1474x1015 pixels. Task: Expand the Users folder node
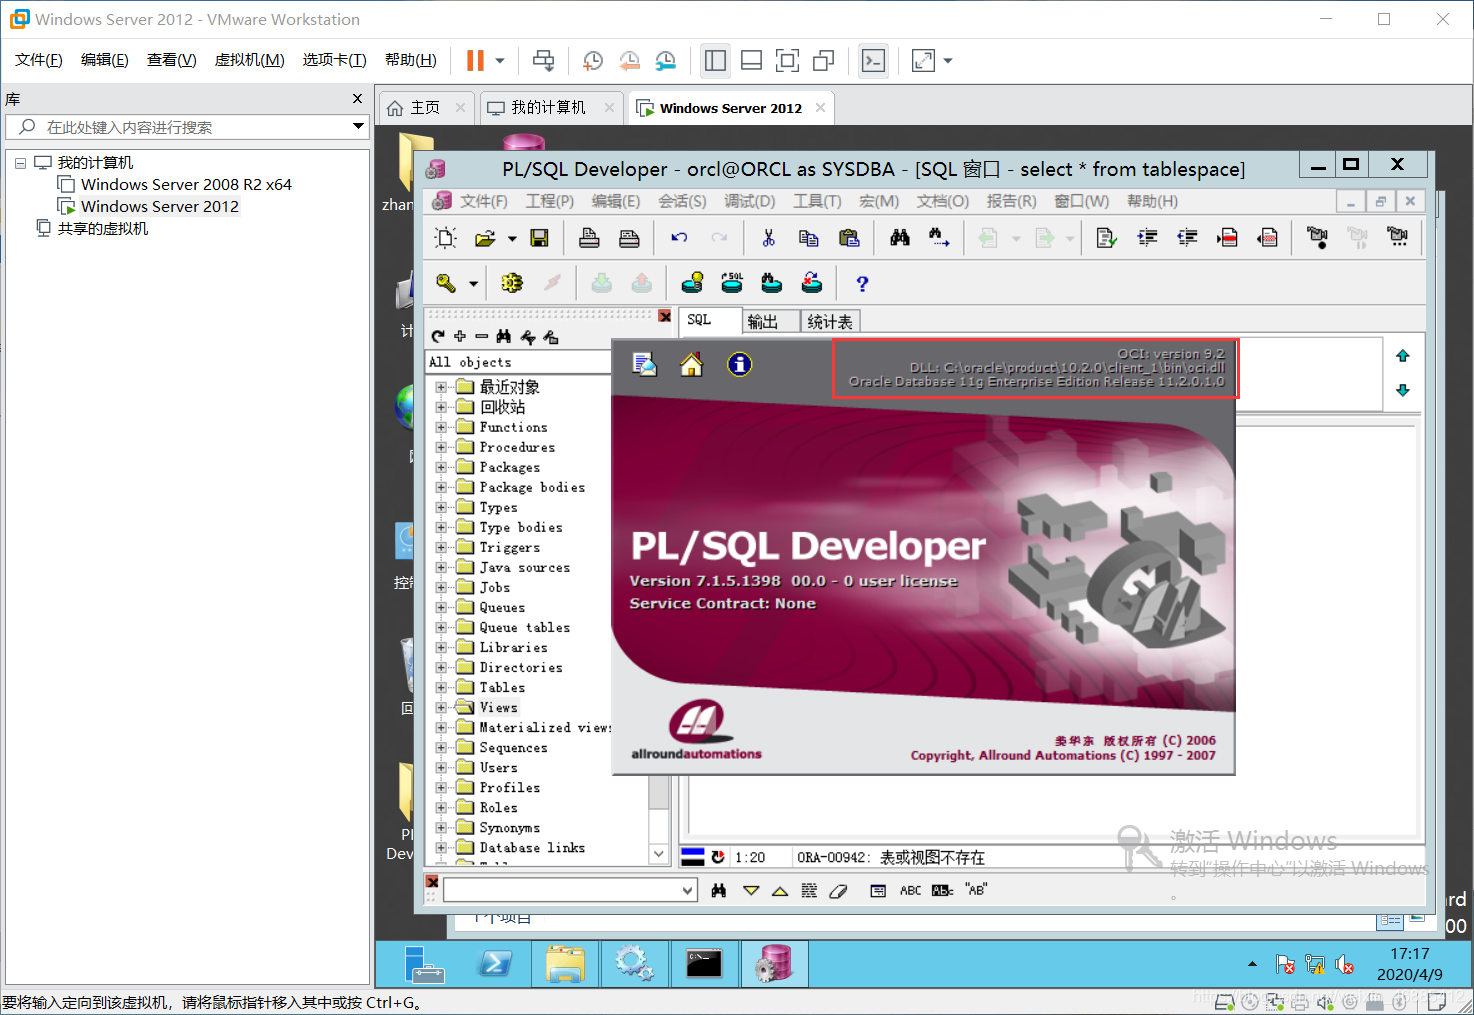(x=441, y=767)
